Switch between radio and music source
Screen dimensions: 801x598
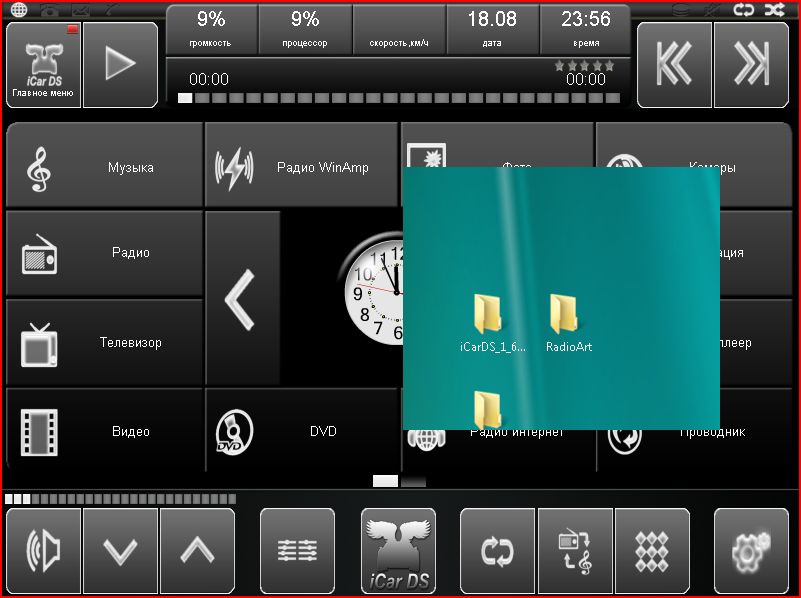tap(575, 551)
